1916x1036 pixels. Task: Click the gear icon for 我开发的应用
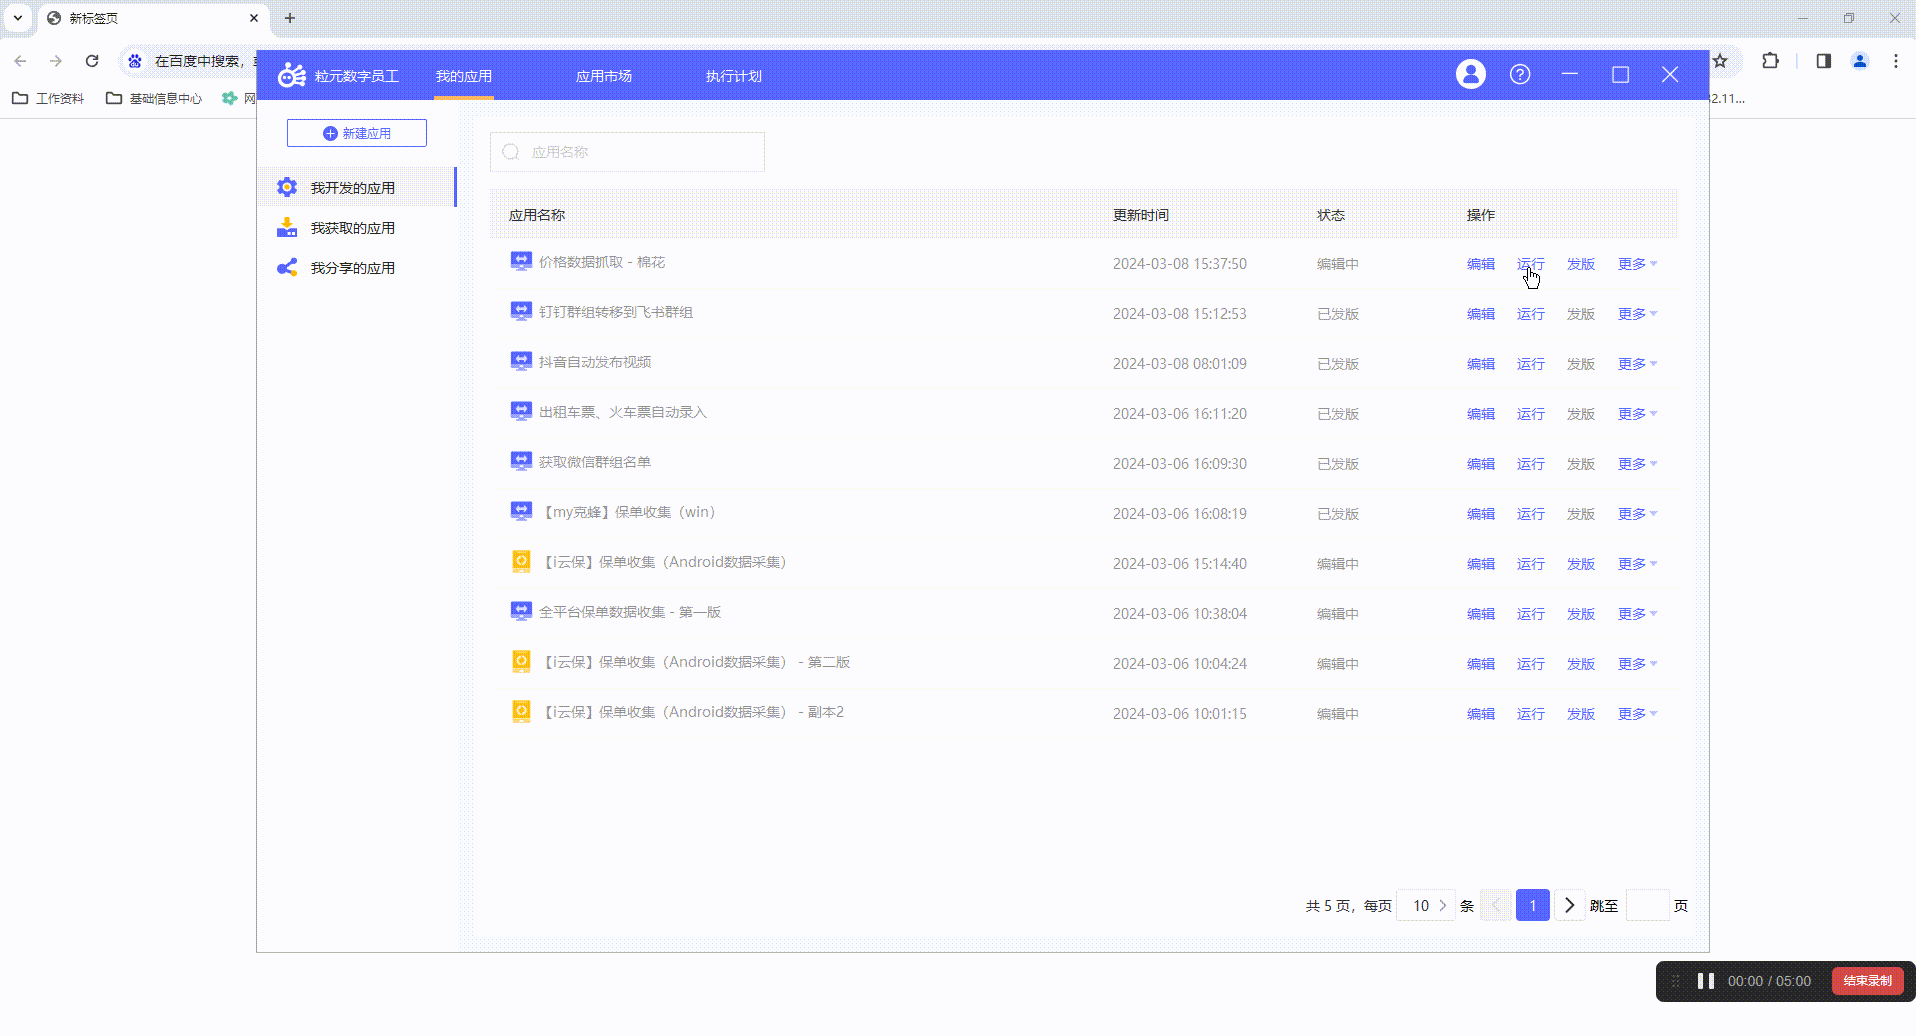click(287, 187)
